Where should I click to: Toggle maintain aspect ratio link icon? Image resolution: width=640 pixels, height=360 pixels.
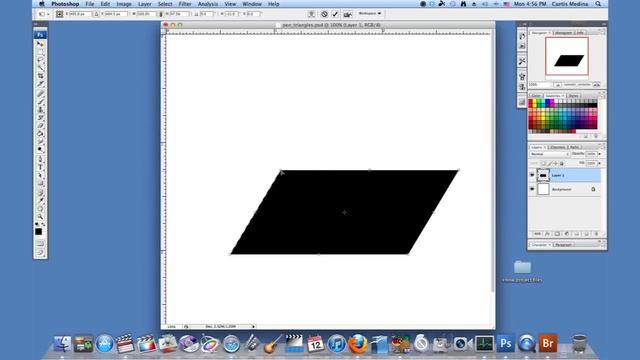click(160, 14)
